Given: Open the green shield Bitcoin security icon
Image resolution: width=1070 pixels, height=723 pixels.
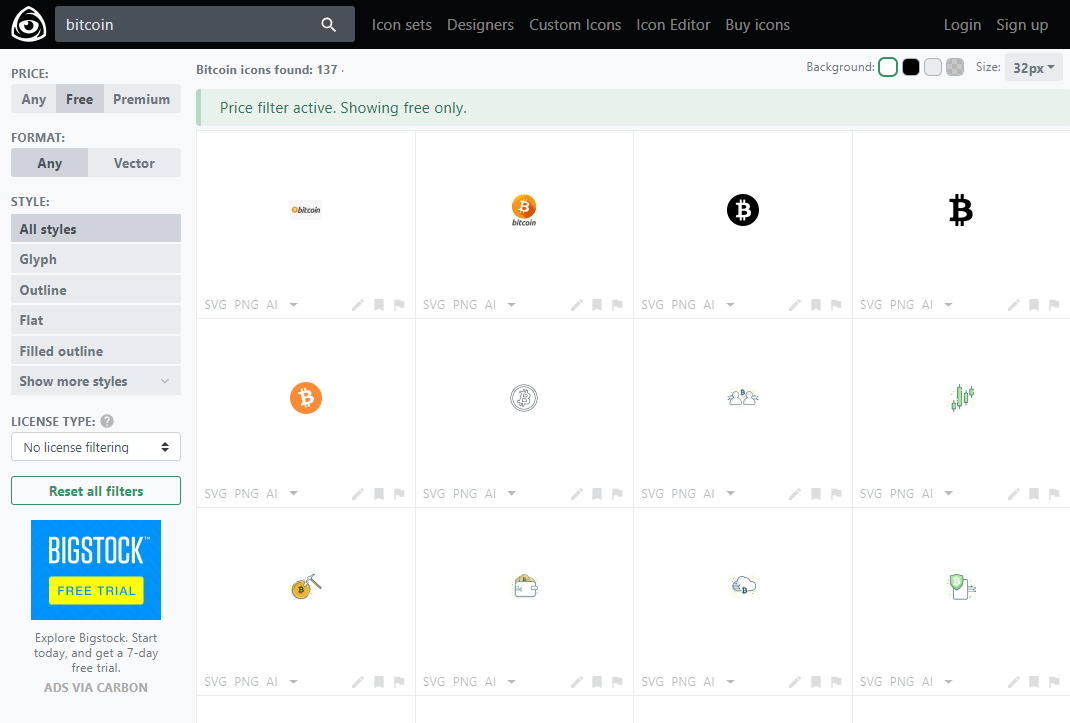Looking at the screenshot, I should click(x=962, y=586).
